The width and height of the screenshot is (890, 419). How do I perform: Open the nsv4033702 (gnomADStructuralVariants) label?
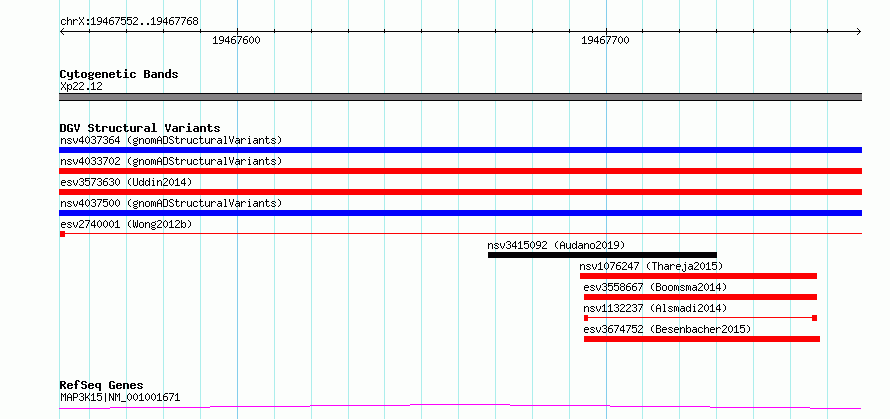pyautogui.click(x=171, y=161)
